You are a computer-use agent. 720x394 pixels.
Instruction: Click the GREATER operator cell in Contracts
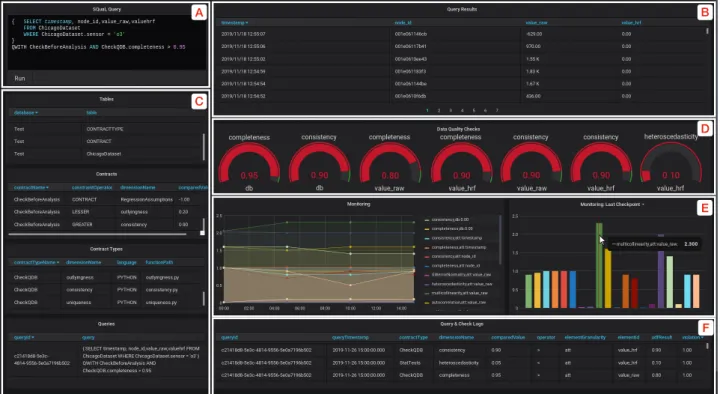[82, 225]
